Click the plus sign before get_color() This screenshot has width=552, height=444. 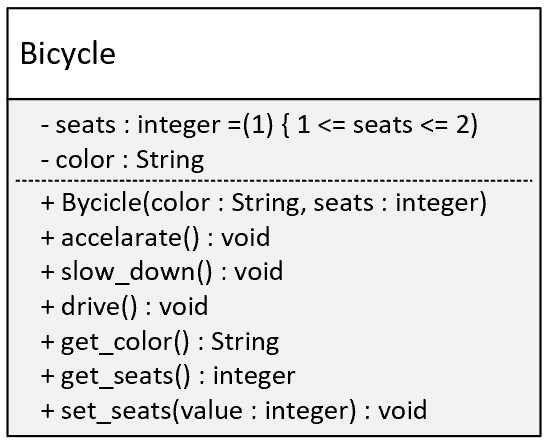[x=48, y=342]
